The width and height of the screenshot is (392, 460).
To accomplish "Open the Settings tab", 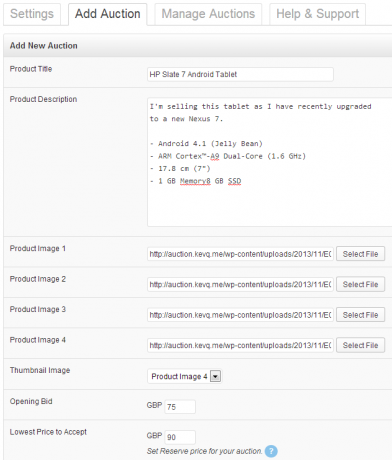I will 32,14.
